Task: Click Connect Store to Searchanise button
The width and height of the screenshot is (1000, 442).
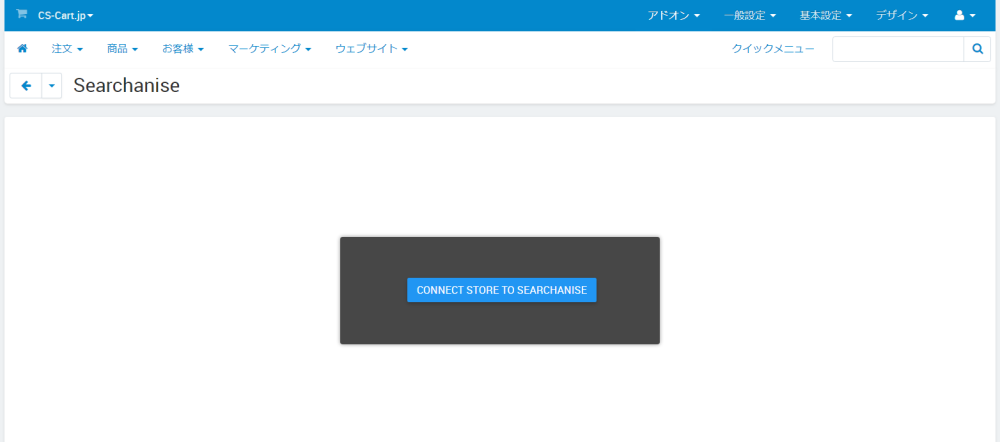Action: coord(501,290)
